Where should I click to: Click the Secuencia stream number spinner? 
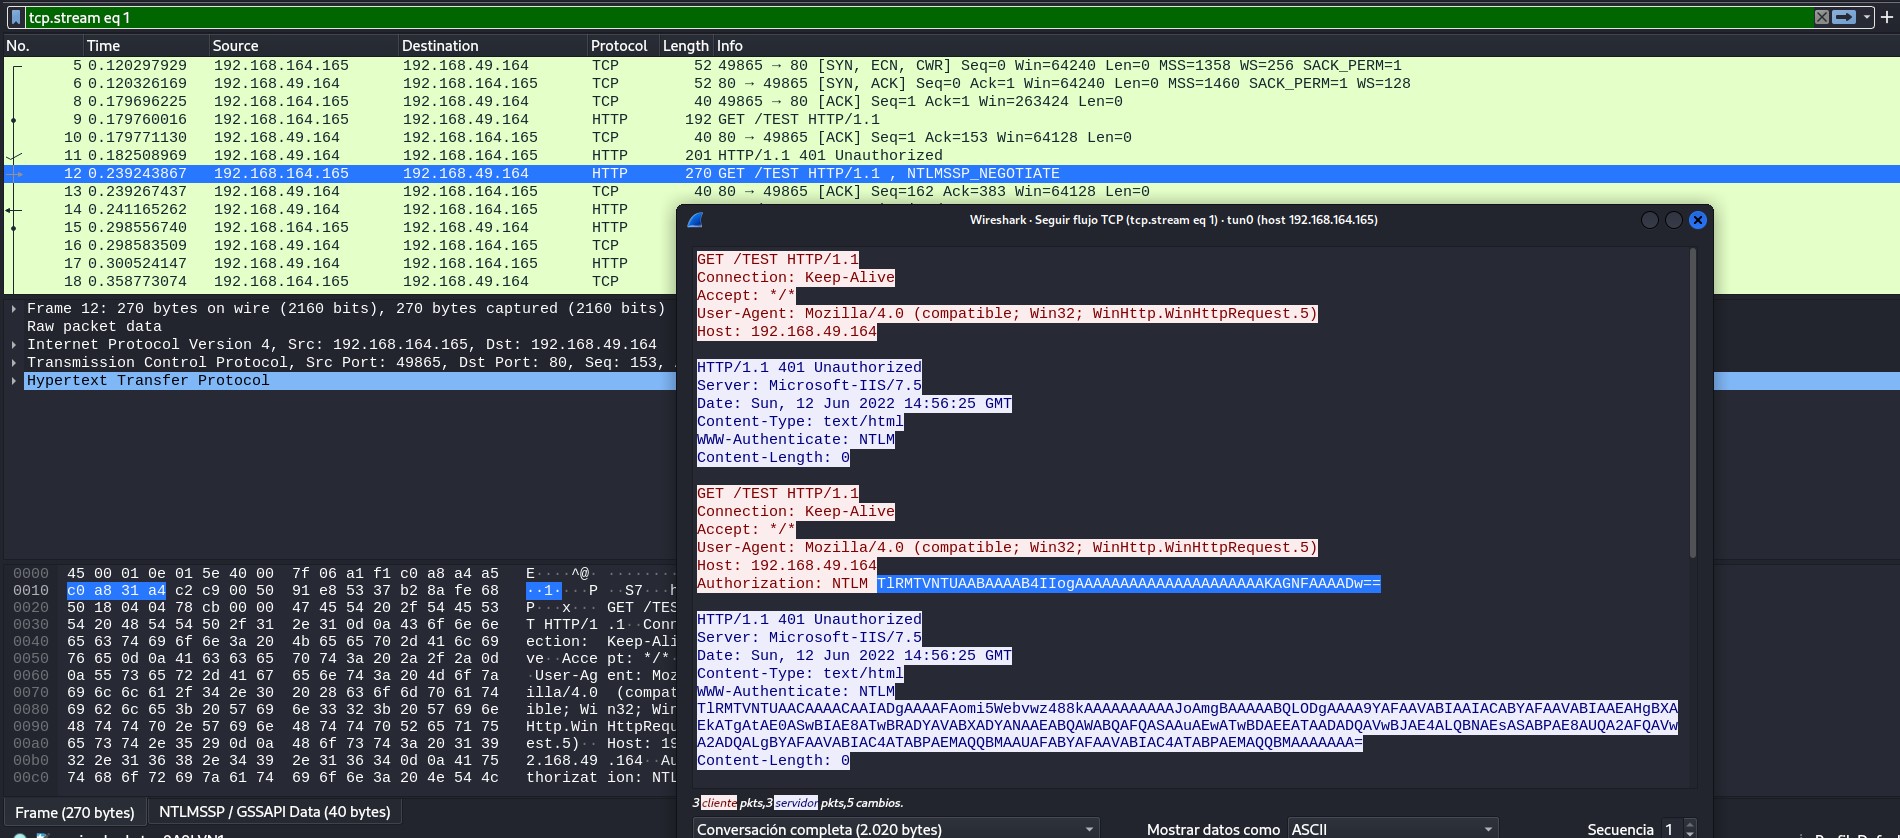coord(1690,829)
